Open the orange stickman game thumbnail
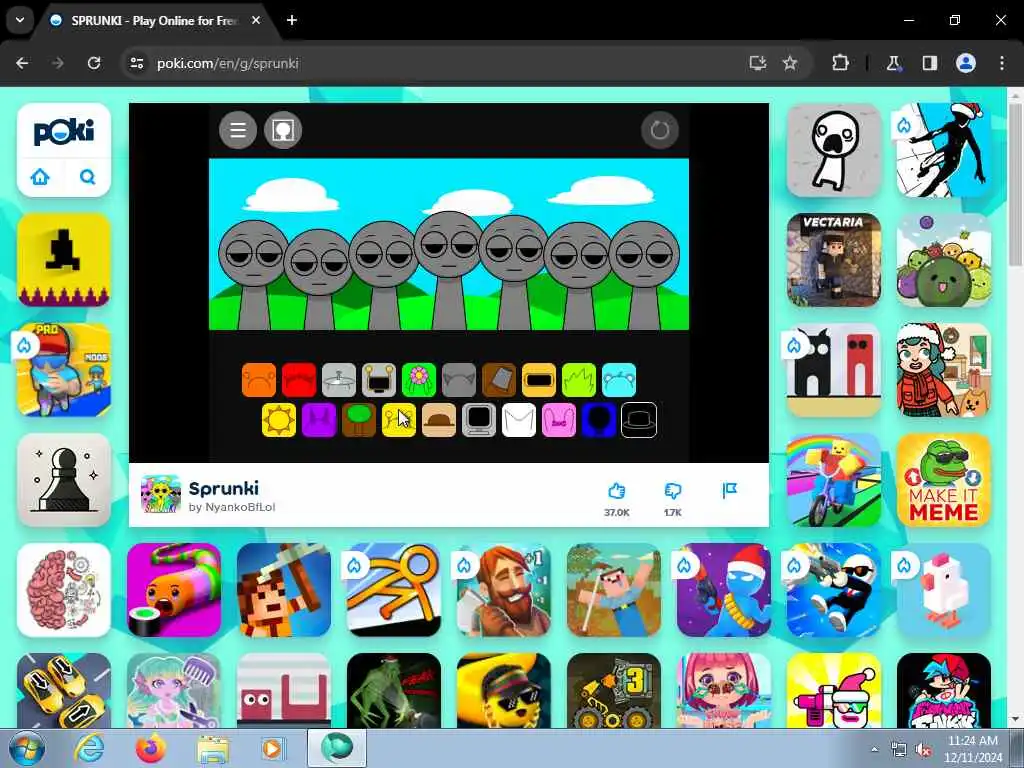This screenshot has width=1024, height=768. (x=394, y=590)
